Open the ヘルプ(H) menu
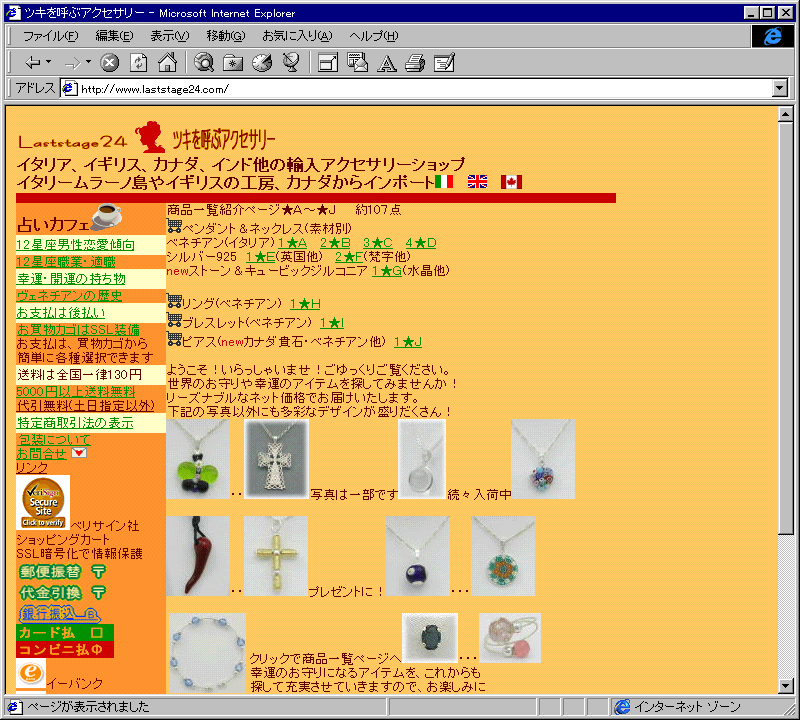Image resolution: width=800 pixels, height=720 pixels. [373, 36]
